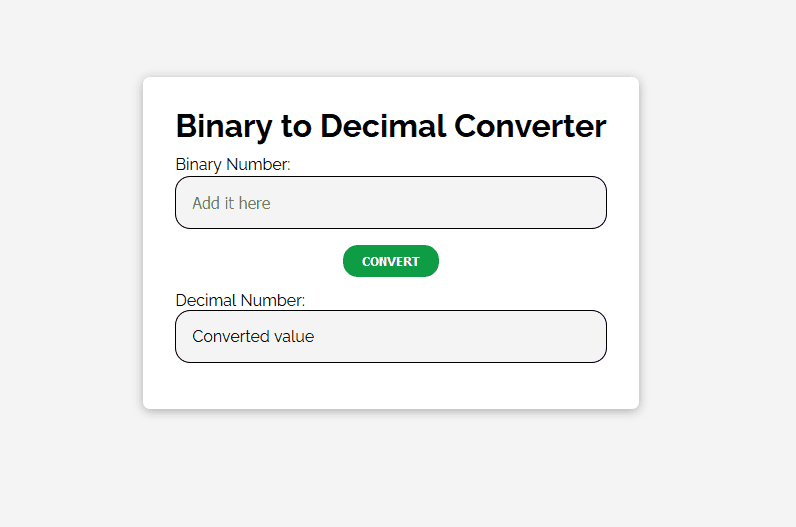
Task: Select the Decimal Number output field
Action: coord(390,337)
